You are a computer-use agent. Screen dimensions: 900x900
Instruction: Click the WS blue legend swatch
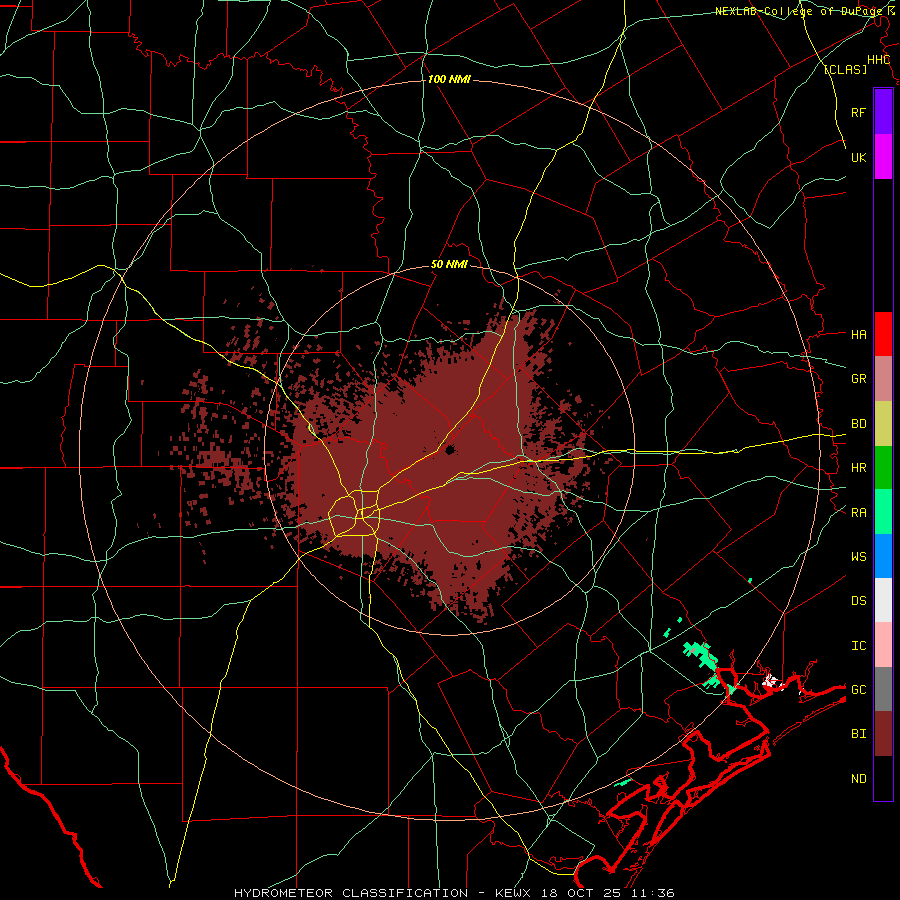click(x=883, y=556)
